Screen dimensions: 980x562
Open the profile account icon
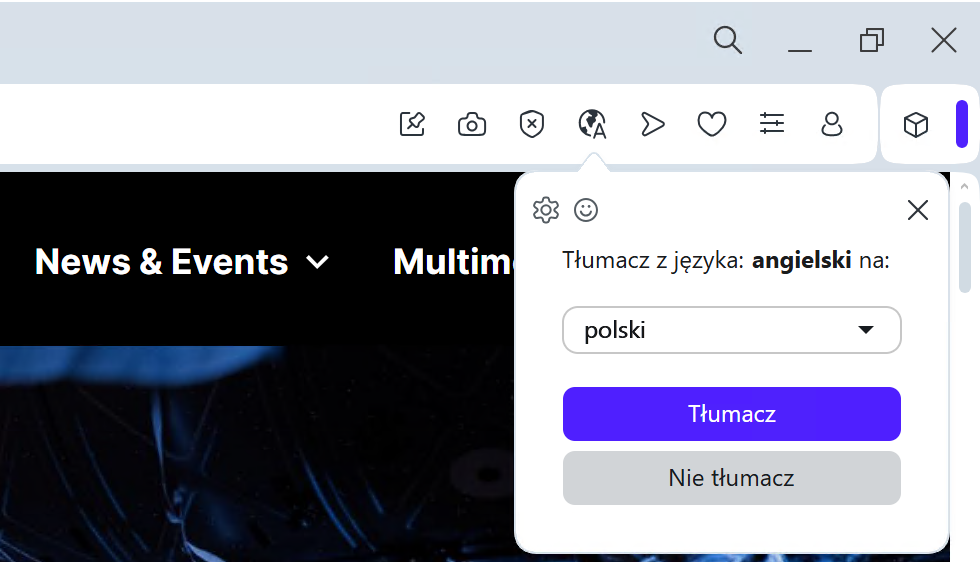(x=832, y=124)
